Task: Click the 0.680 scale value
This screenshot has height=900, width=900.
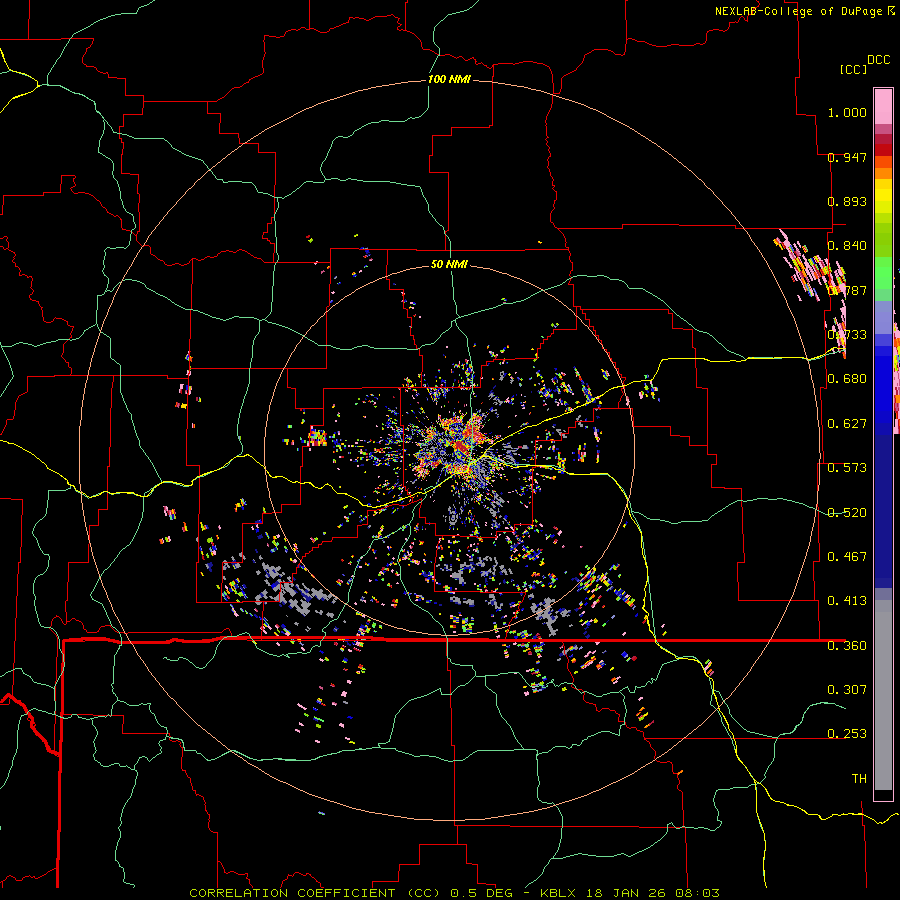Action: click(x=847, y=379)
